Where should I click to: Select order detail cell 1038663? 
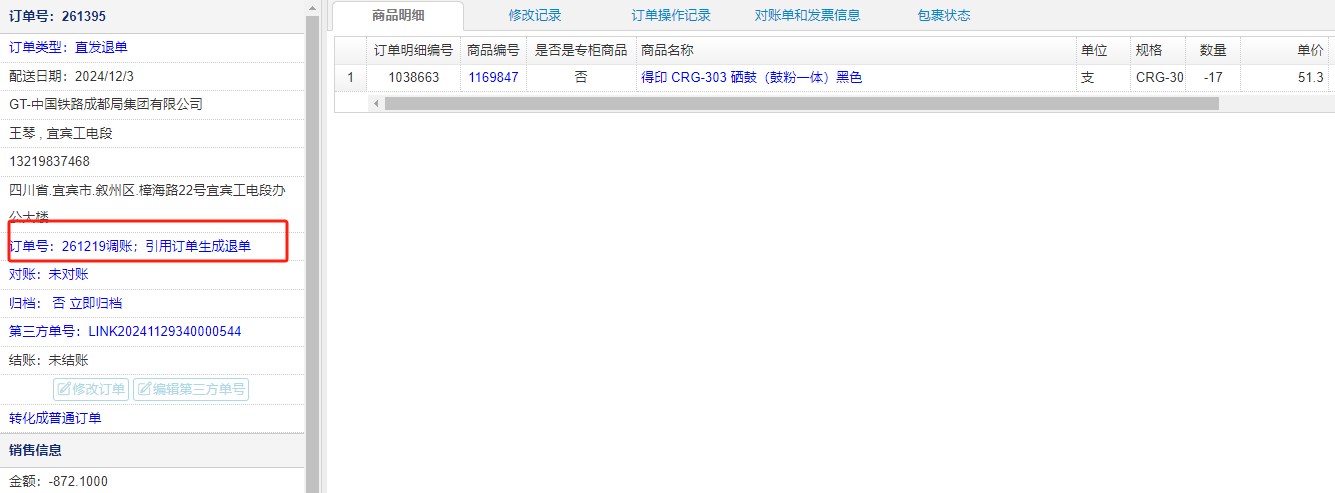[413, 77]
